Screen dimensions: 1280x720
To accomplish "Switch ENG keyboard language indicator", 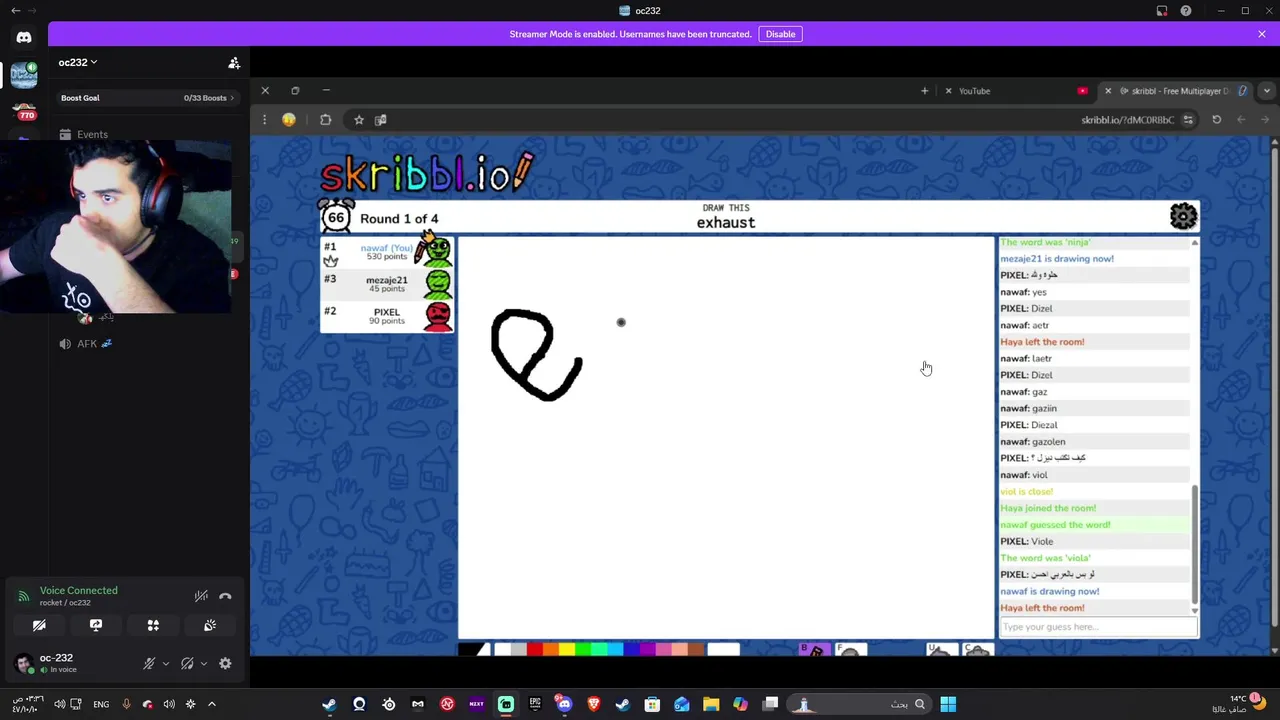I will [101, 704].
